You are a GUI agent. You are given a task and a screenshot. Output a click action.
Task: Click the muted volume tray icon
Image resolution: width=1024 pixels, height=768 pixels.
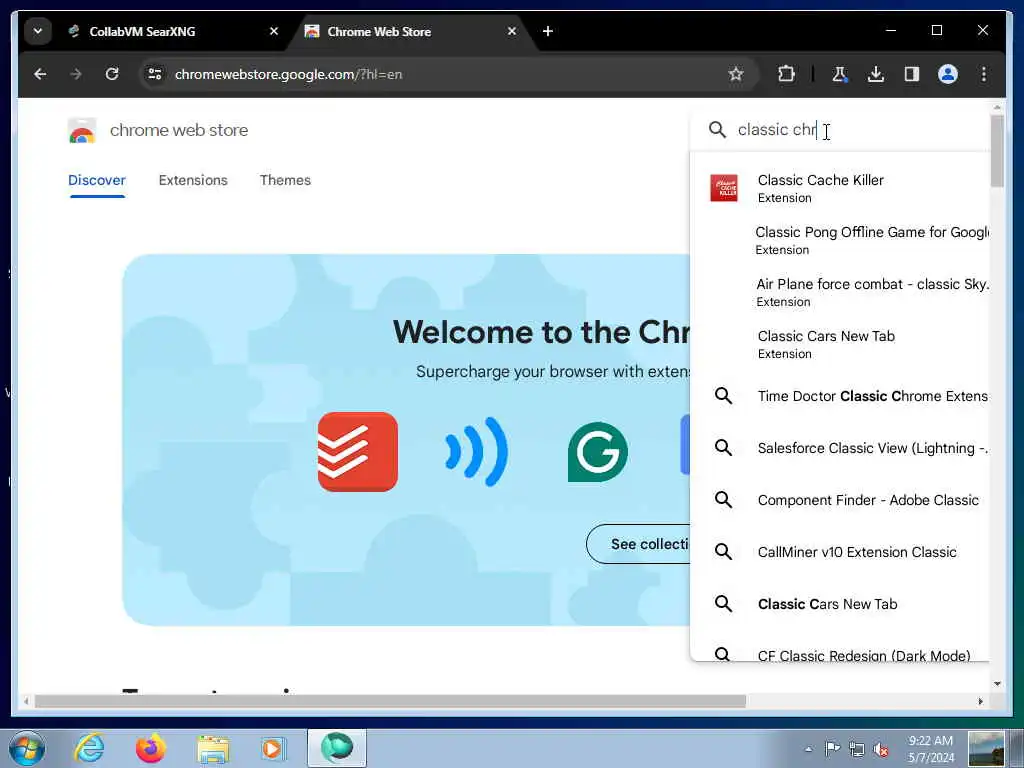coord(881,749)
